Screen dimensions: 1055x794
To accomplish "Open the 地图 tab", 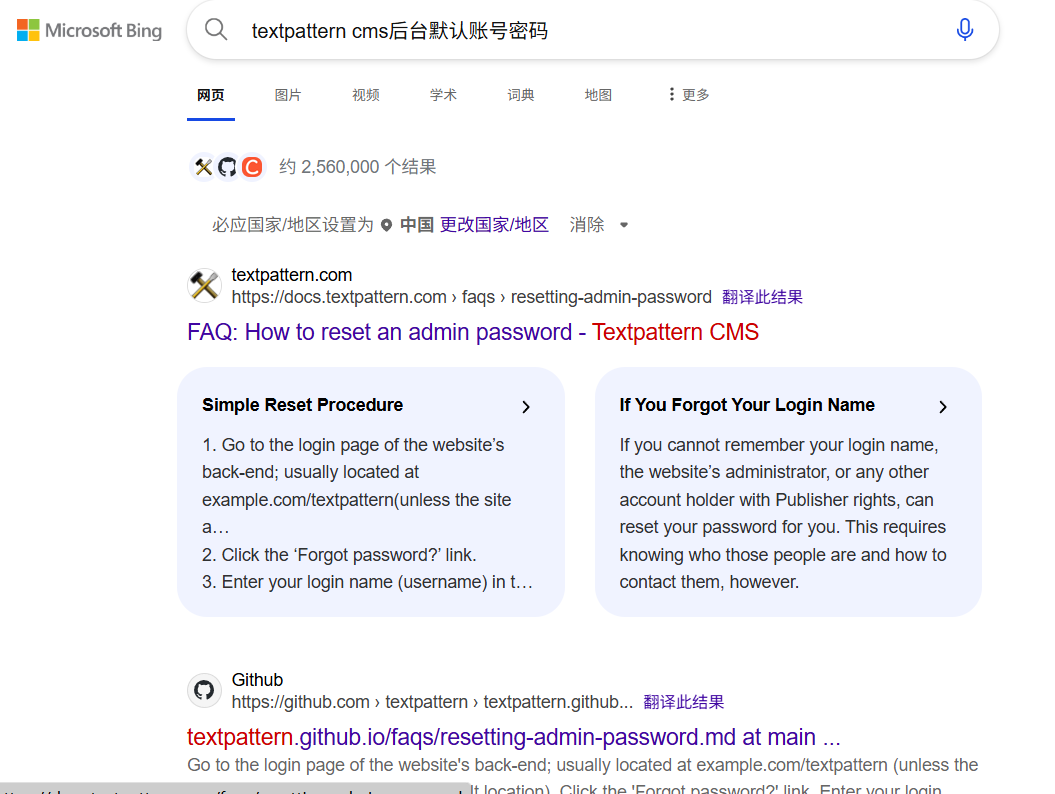I will 598,95.
